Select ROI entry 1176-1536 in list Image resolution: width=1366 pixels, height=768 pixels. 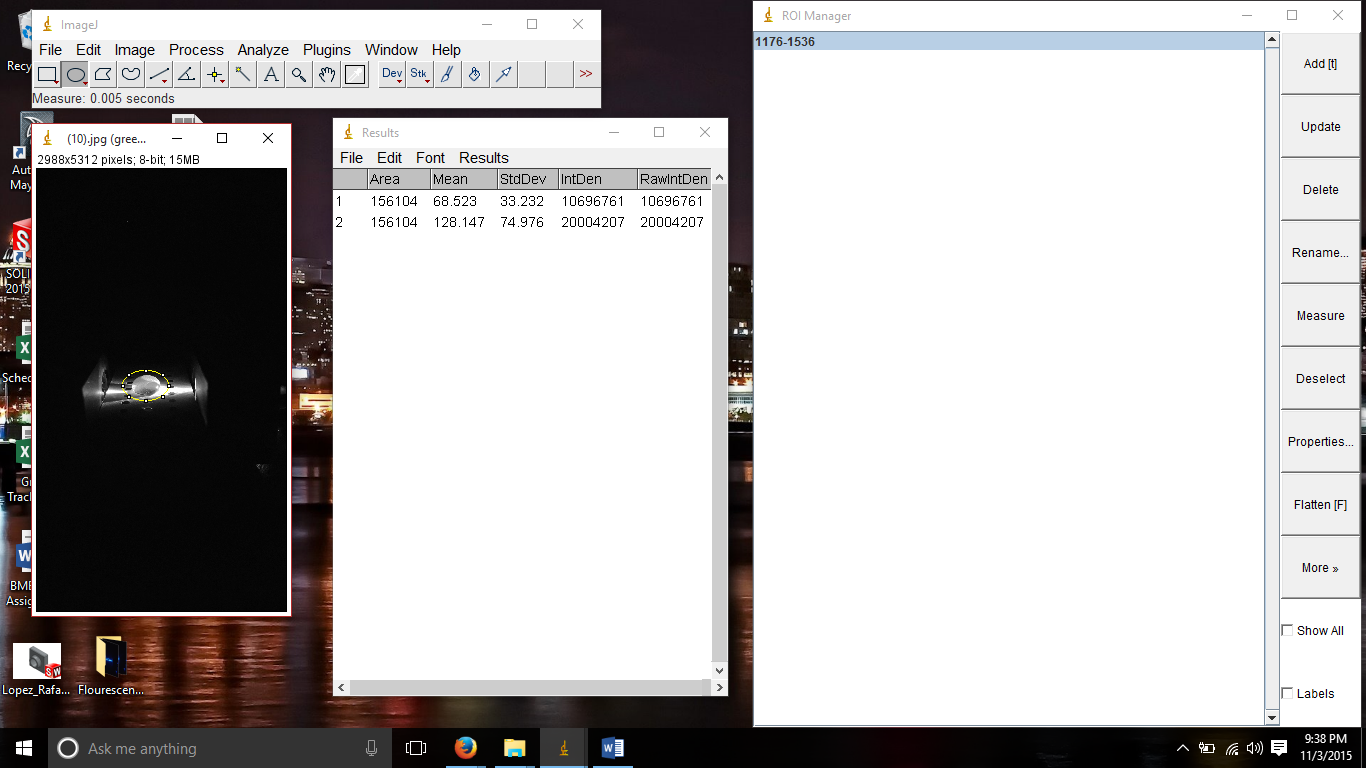point(1008,42)
